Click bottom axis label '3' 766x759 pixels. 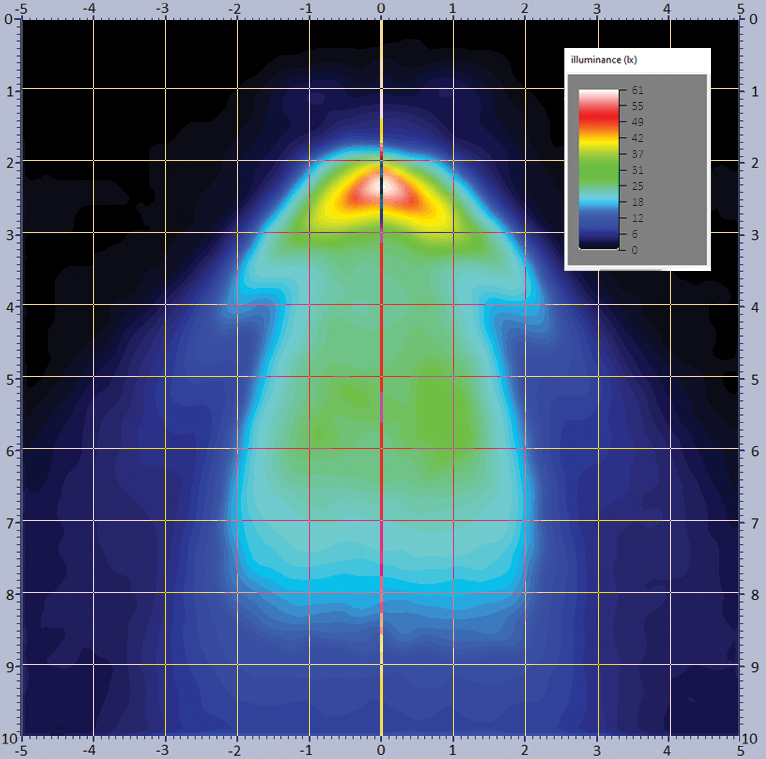click(597, 748)
